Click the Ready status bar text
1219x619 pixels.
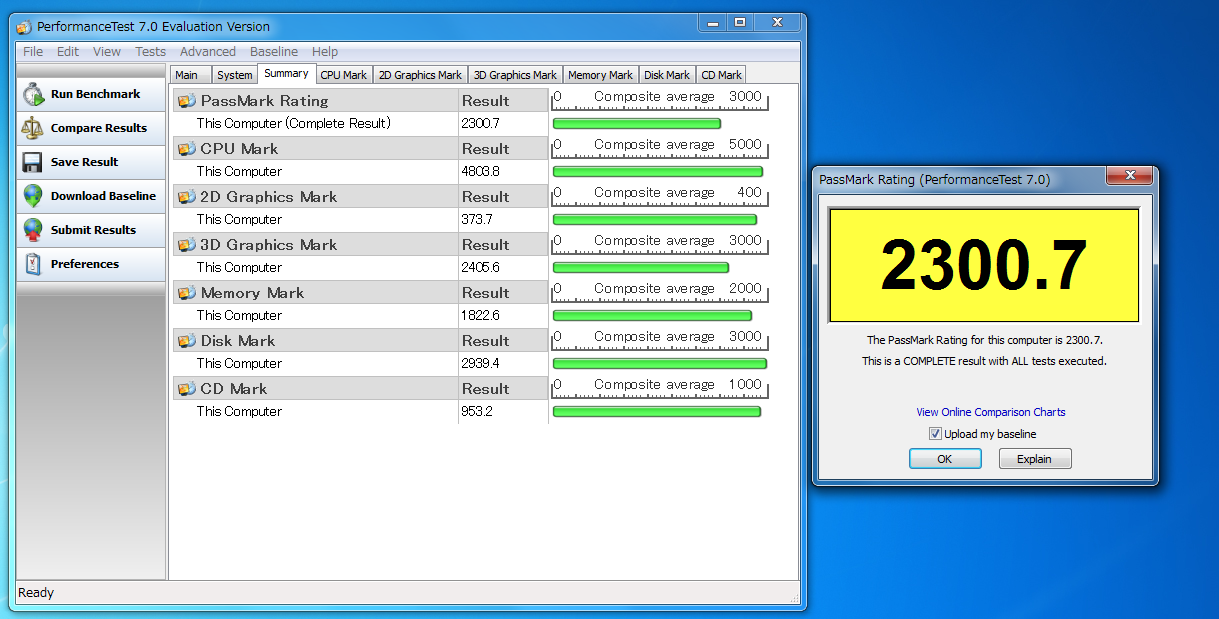pos(36,593)
